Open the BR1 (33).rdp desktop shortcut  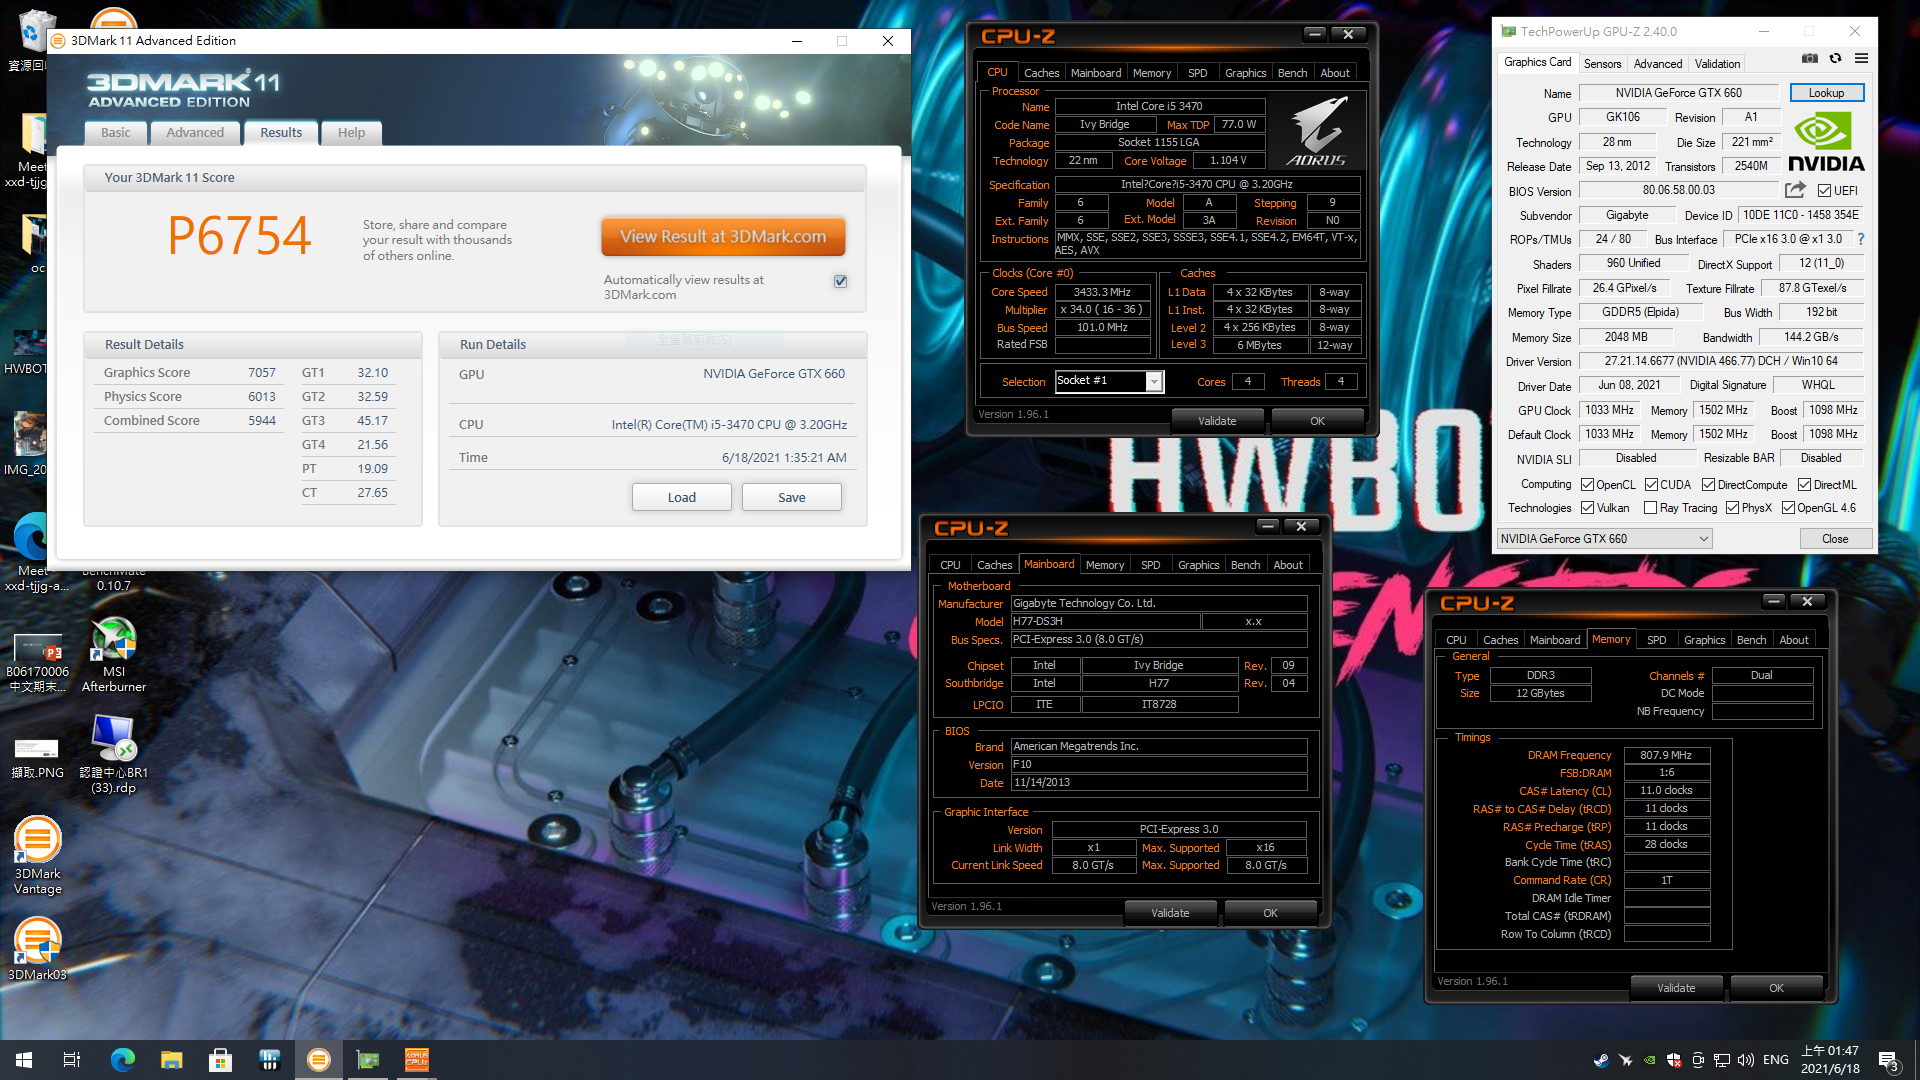[113, 755]
